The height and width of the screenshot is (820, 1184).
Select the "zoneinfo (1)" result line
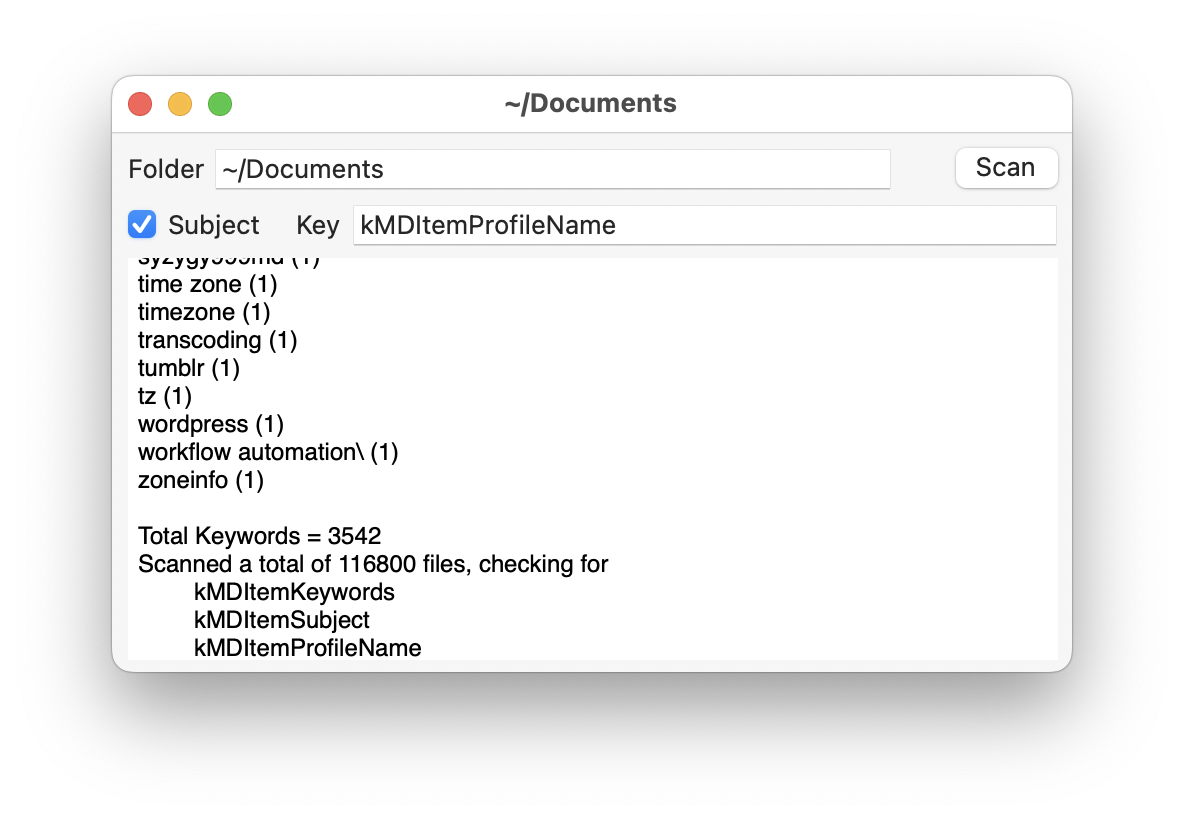(x=201, y=479)
